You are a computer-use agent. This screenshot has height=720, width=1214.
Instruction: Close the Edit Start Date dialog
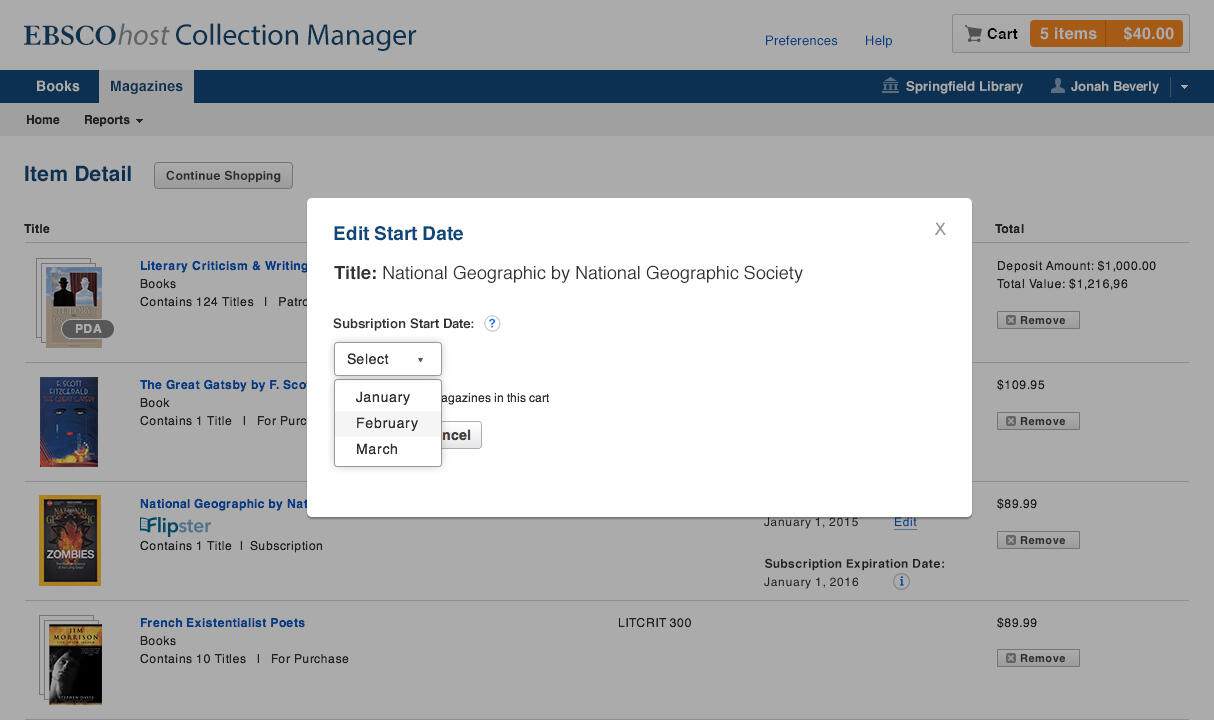tap(940, 229)
